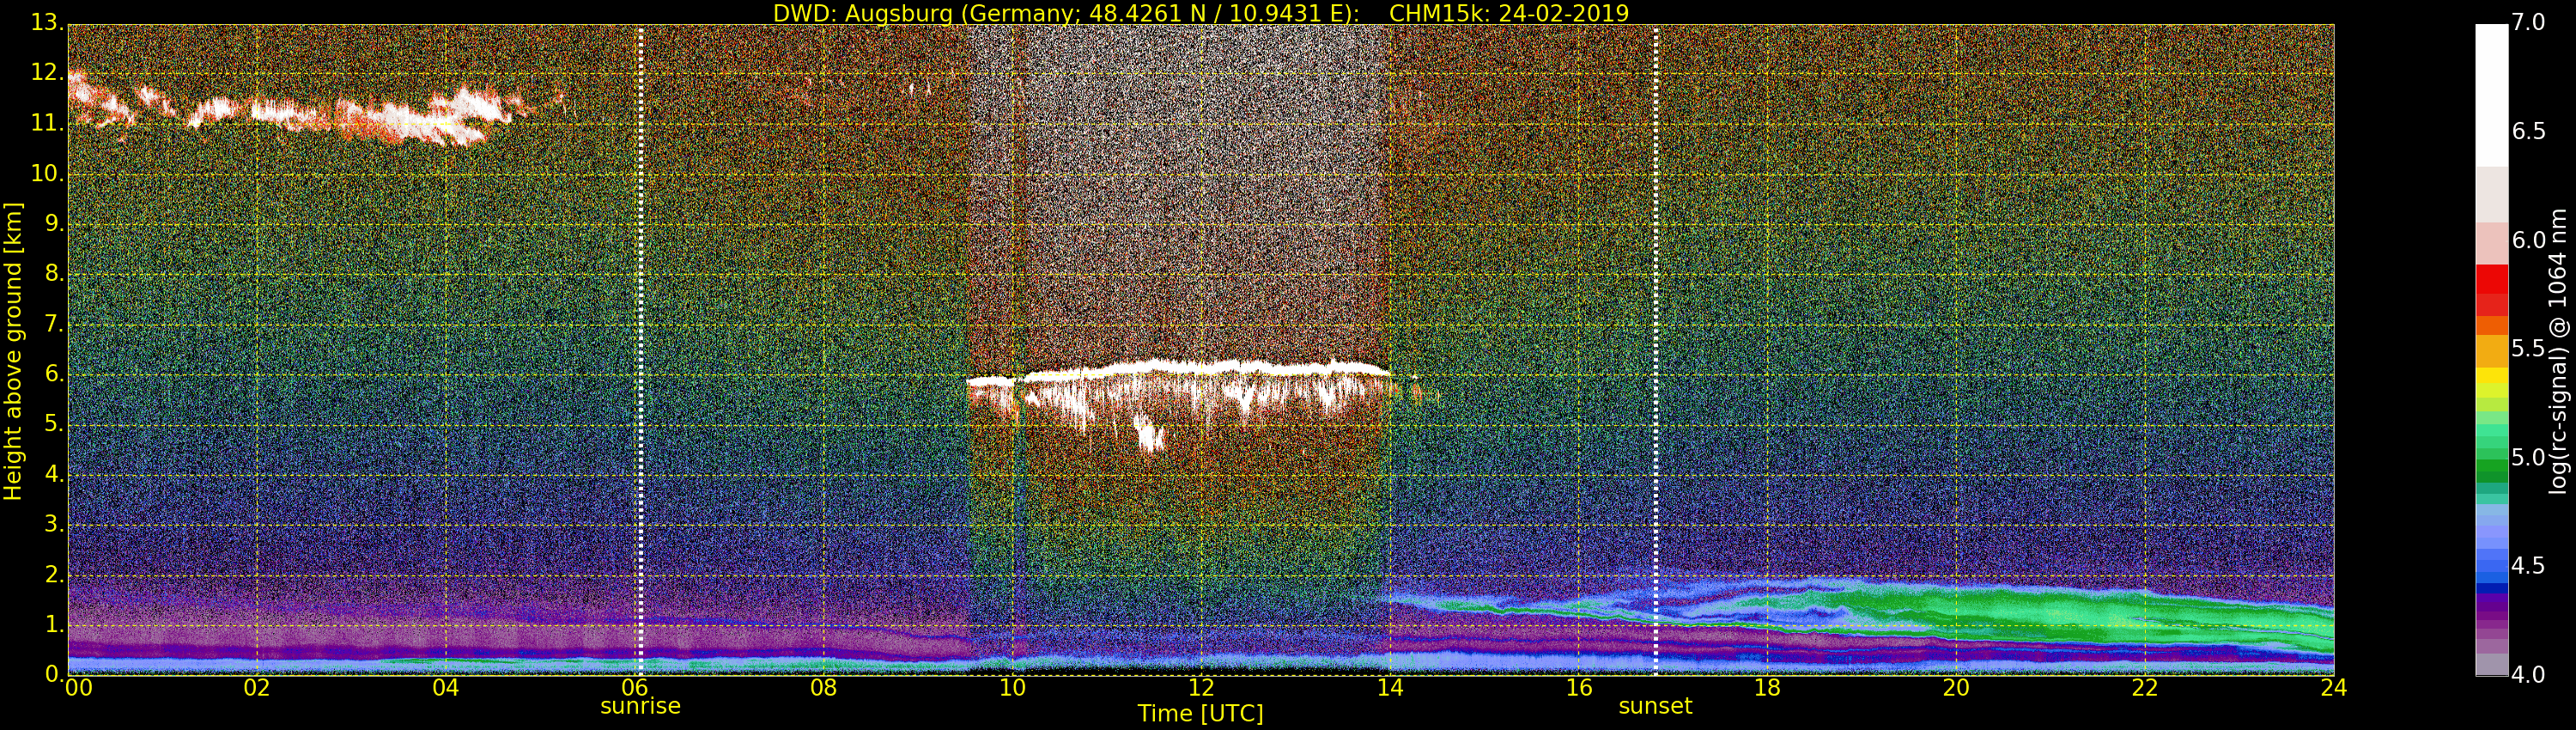Click time-axis tick "04"
Viewport: 2576px width, 730px height.
446,688
